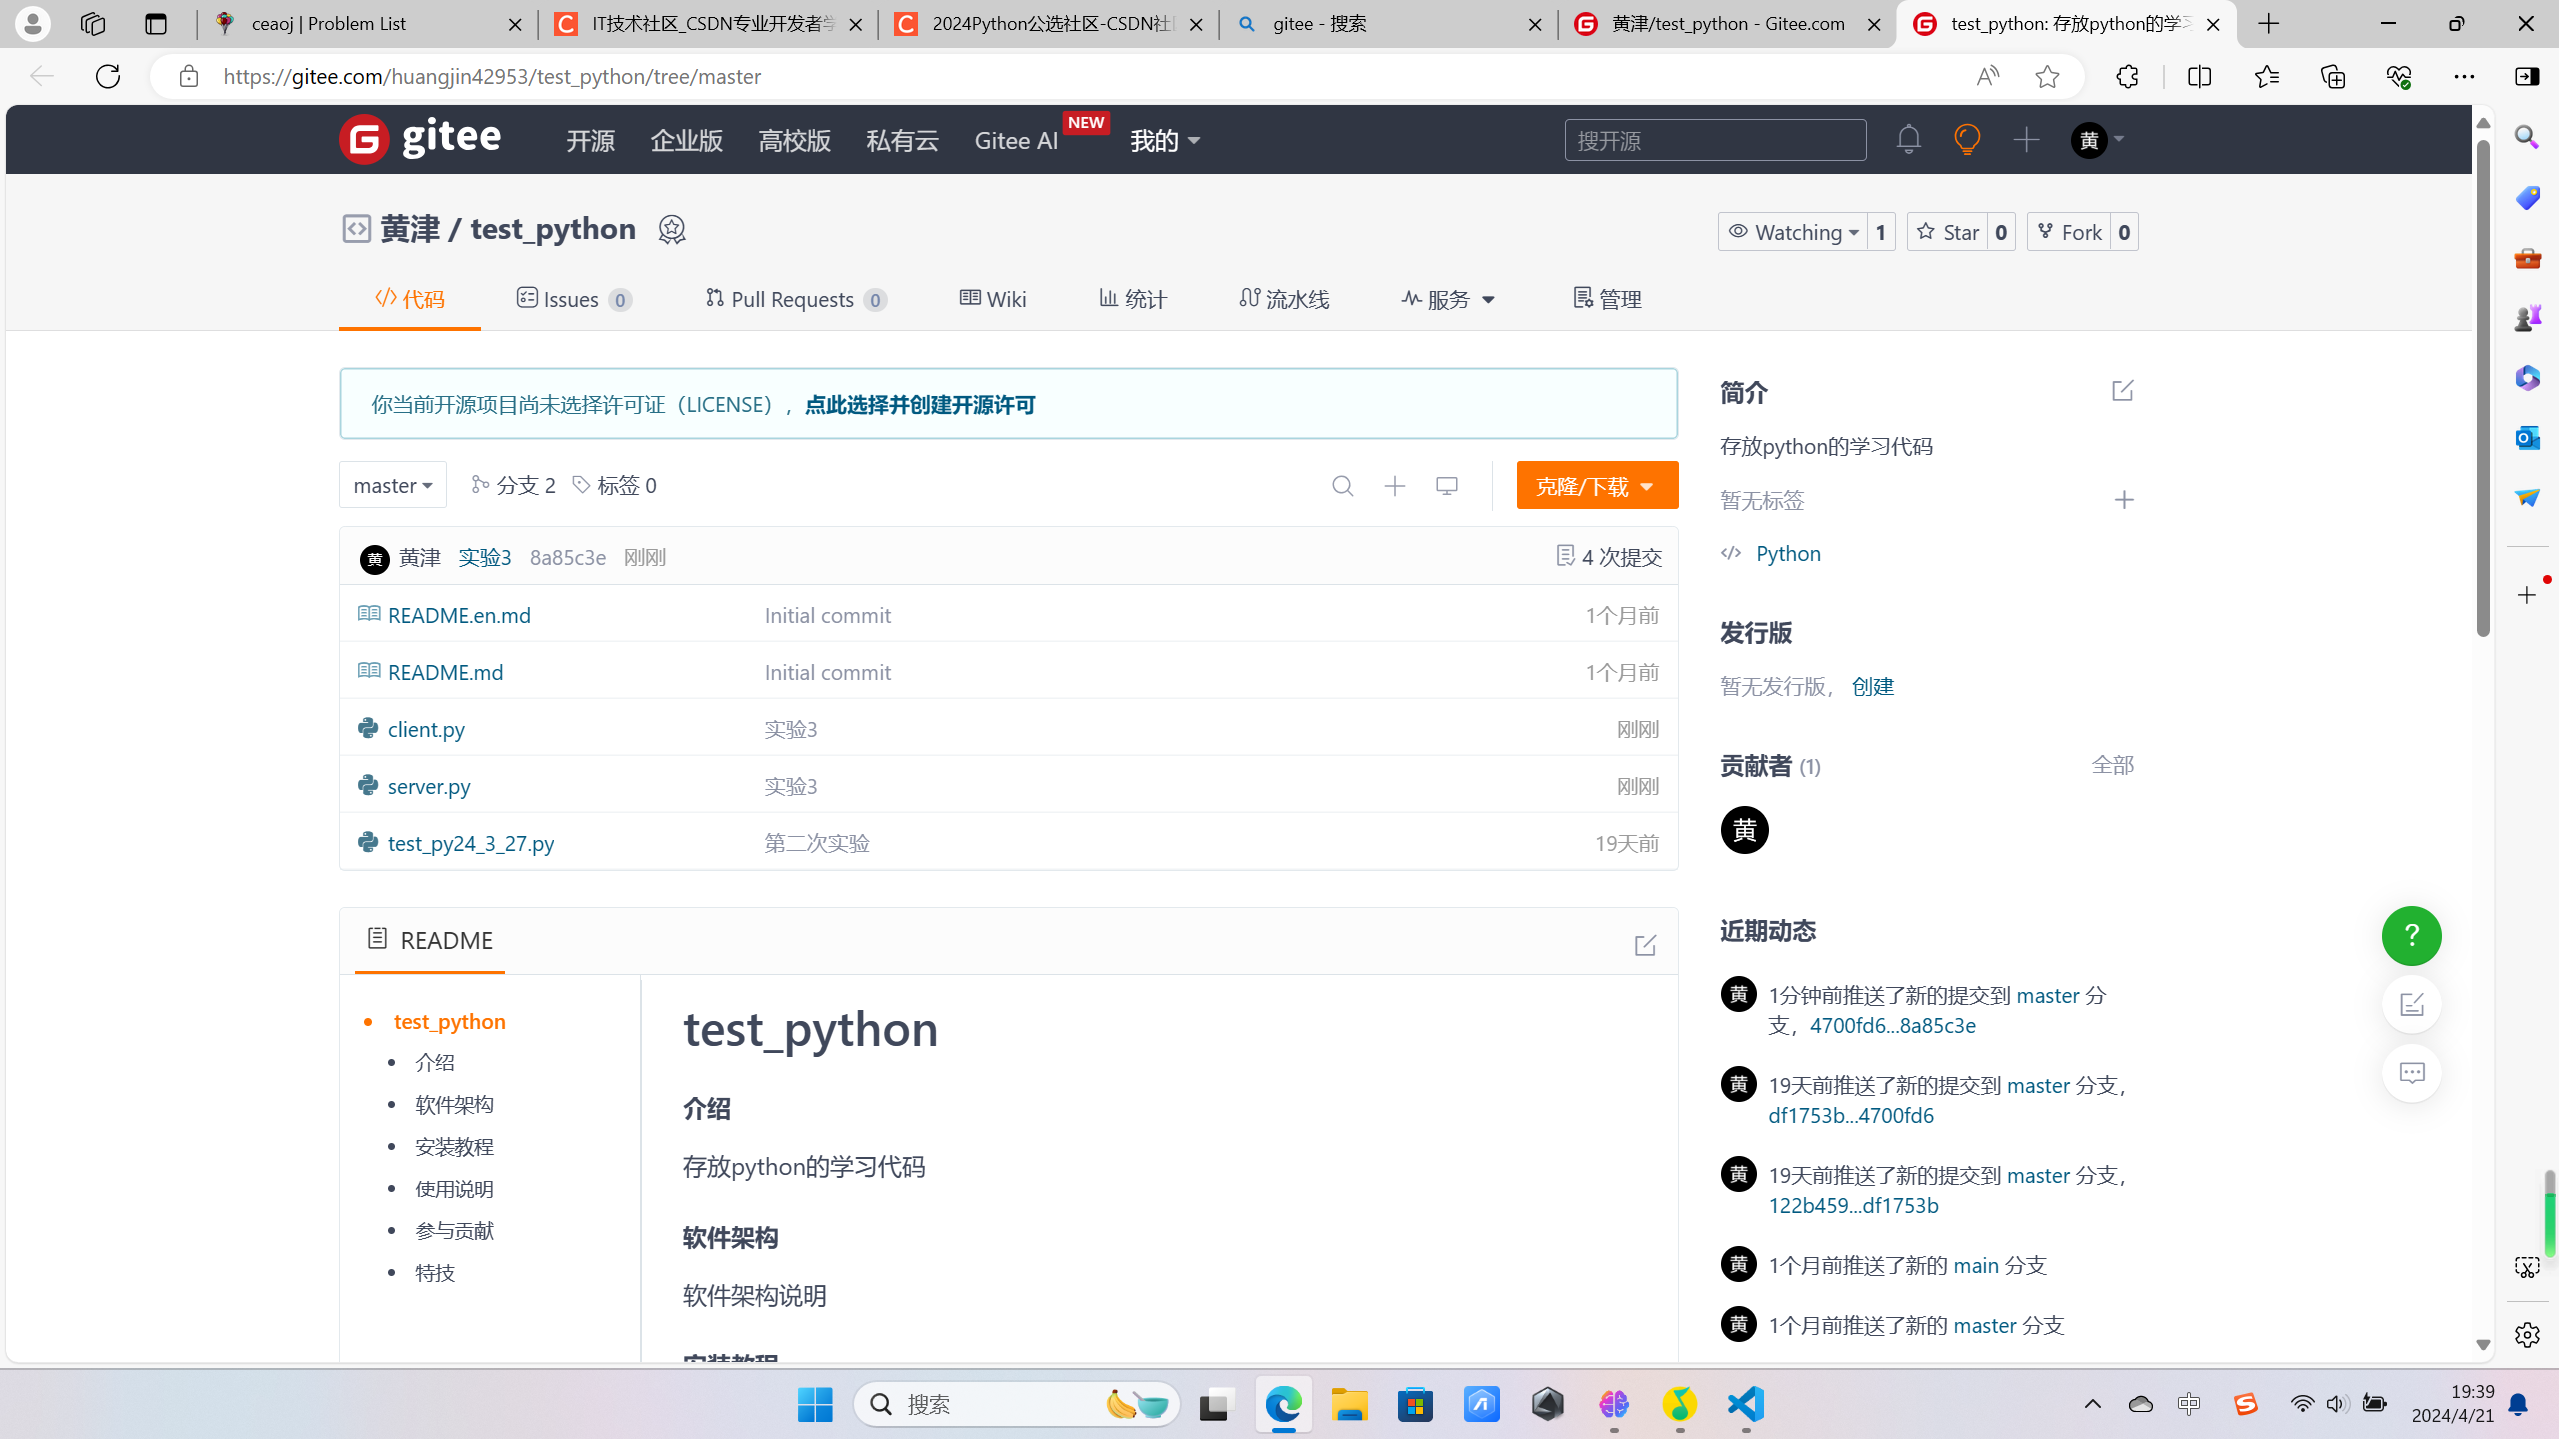
Task: Open Visual Studio Code from taskbar
Action: [x=1746, y=1404]
